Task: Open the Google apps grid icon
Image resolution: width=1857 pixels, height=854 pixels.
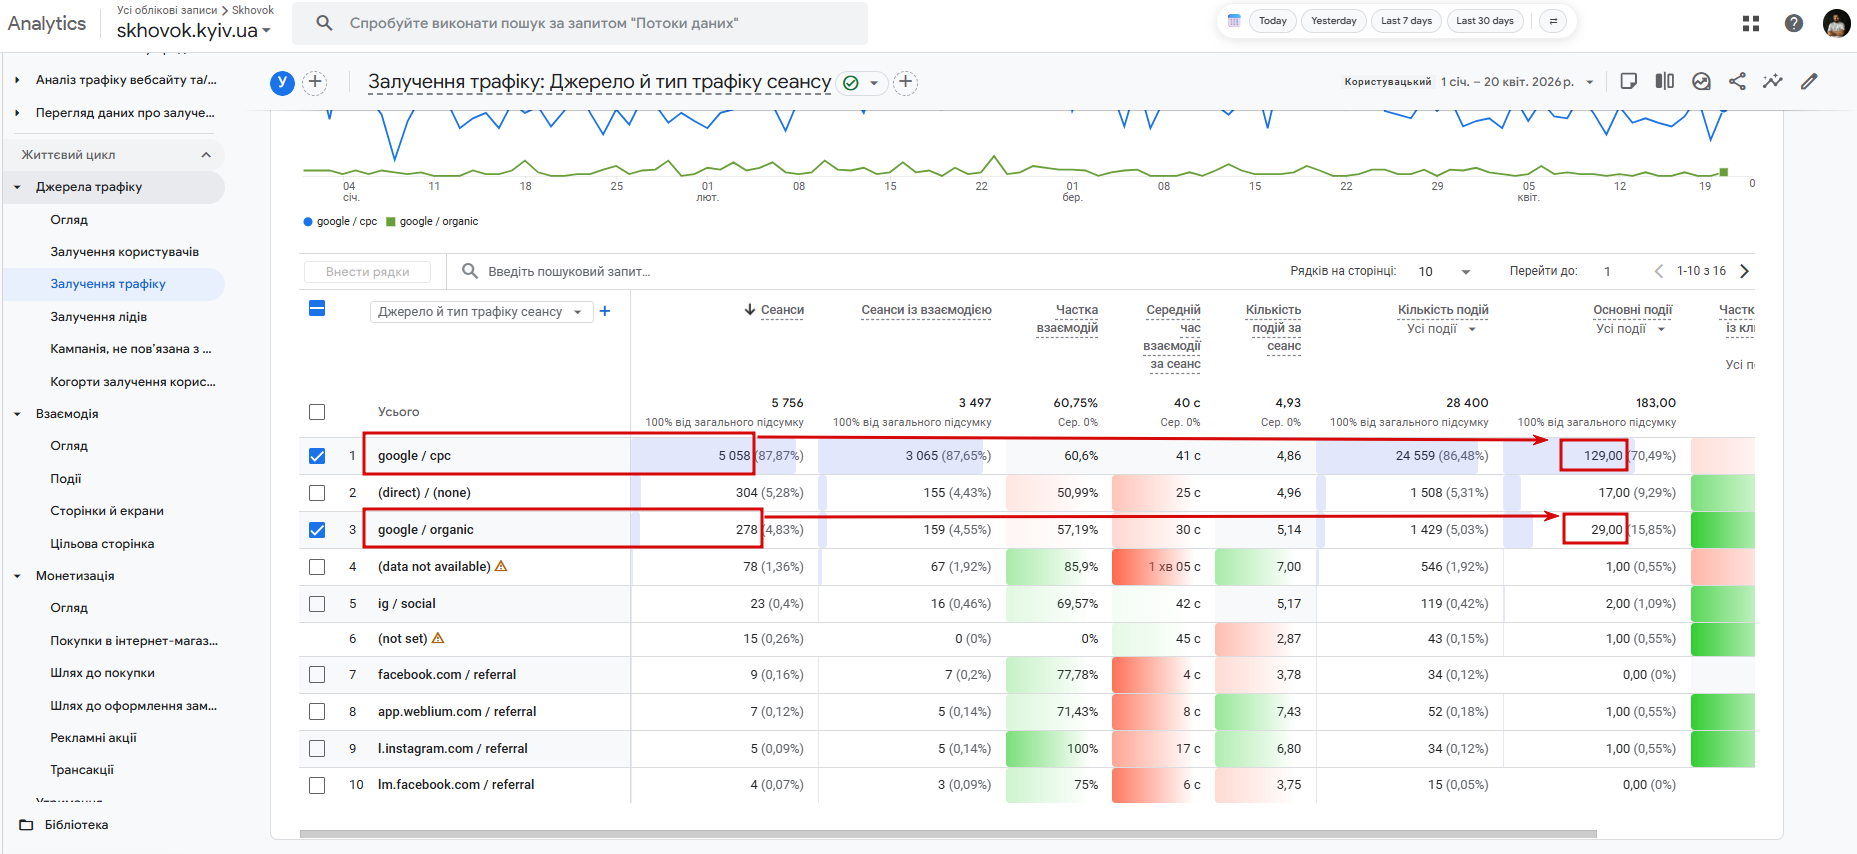Action: pyautogui.click(x=1751, y=23)
